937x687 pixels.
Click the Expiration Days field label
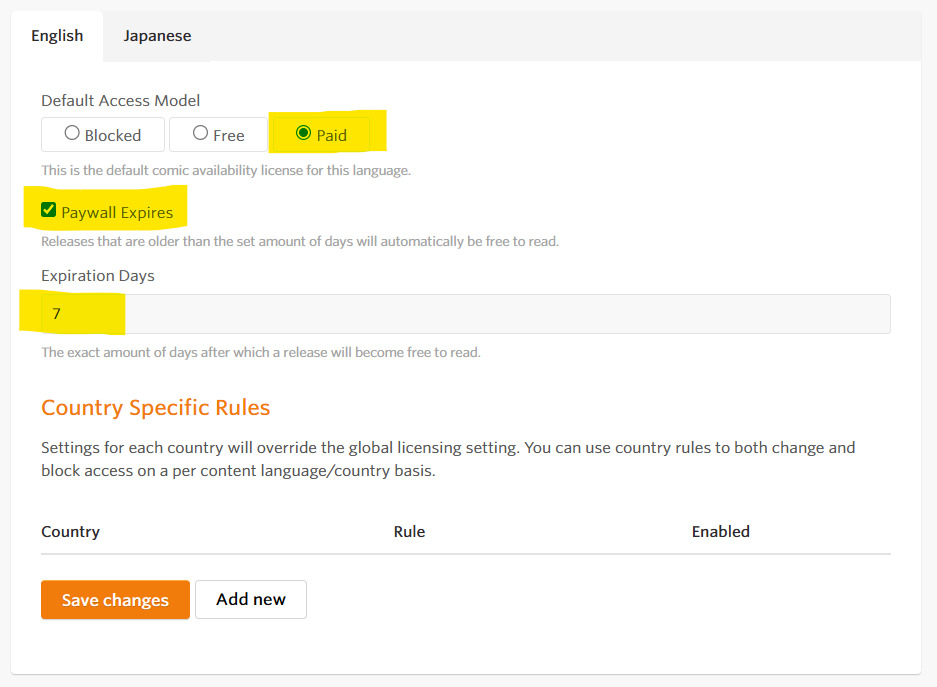pos(98,275)
